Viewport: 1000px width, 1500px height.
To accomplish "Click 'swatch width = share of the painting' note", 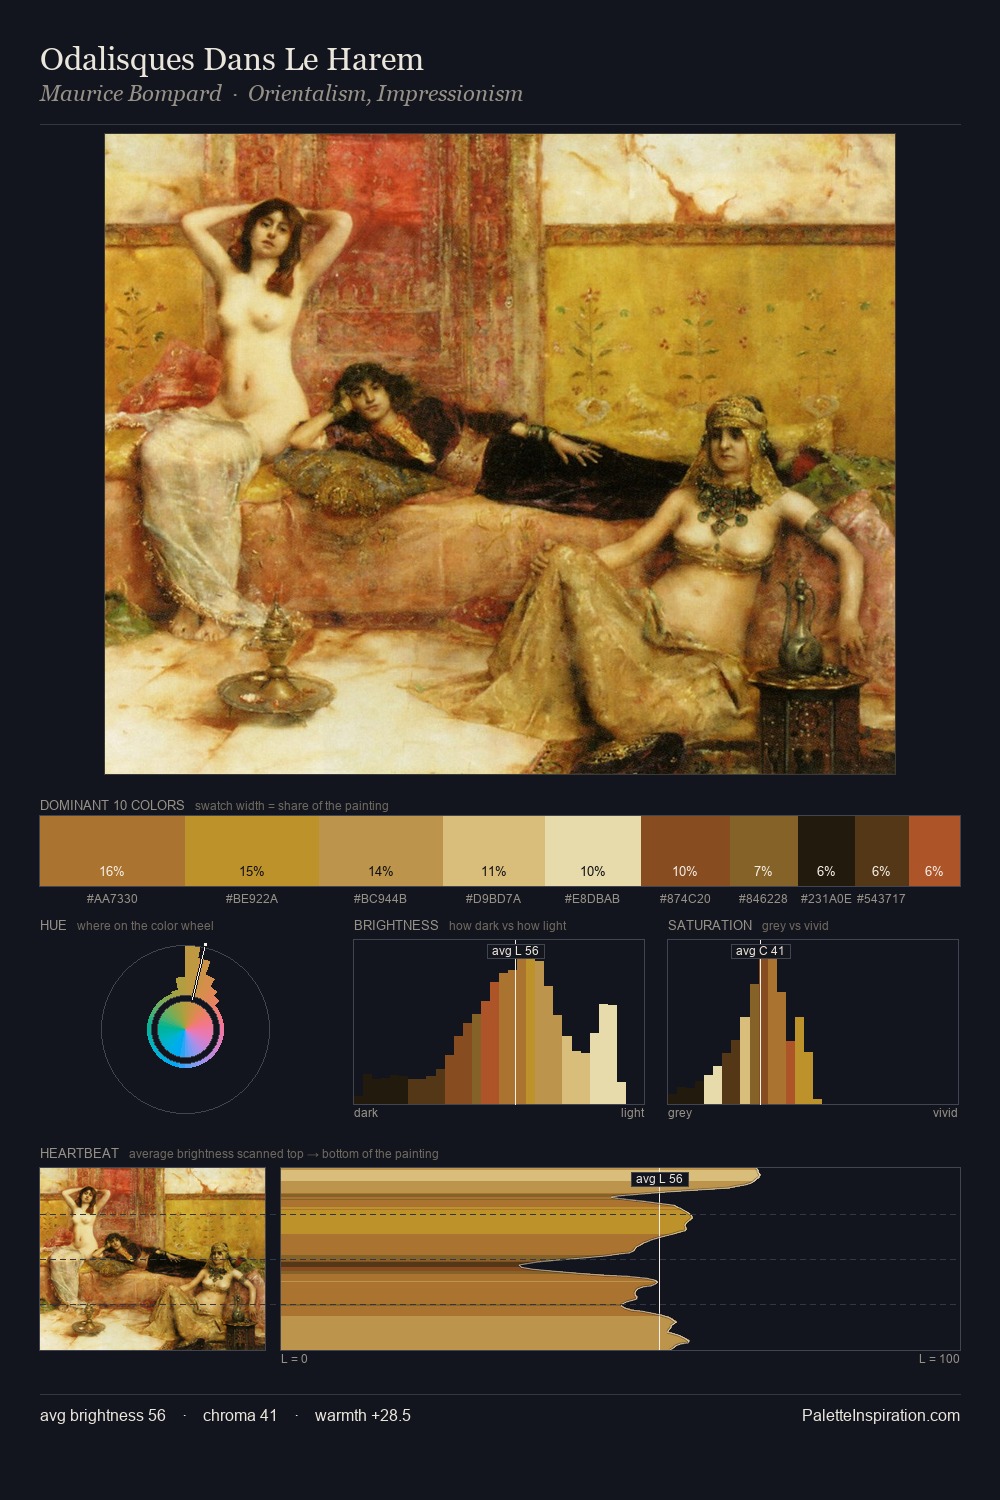I will pos(292,805).
